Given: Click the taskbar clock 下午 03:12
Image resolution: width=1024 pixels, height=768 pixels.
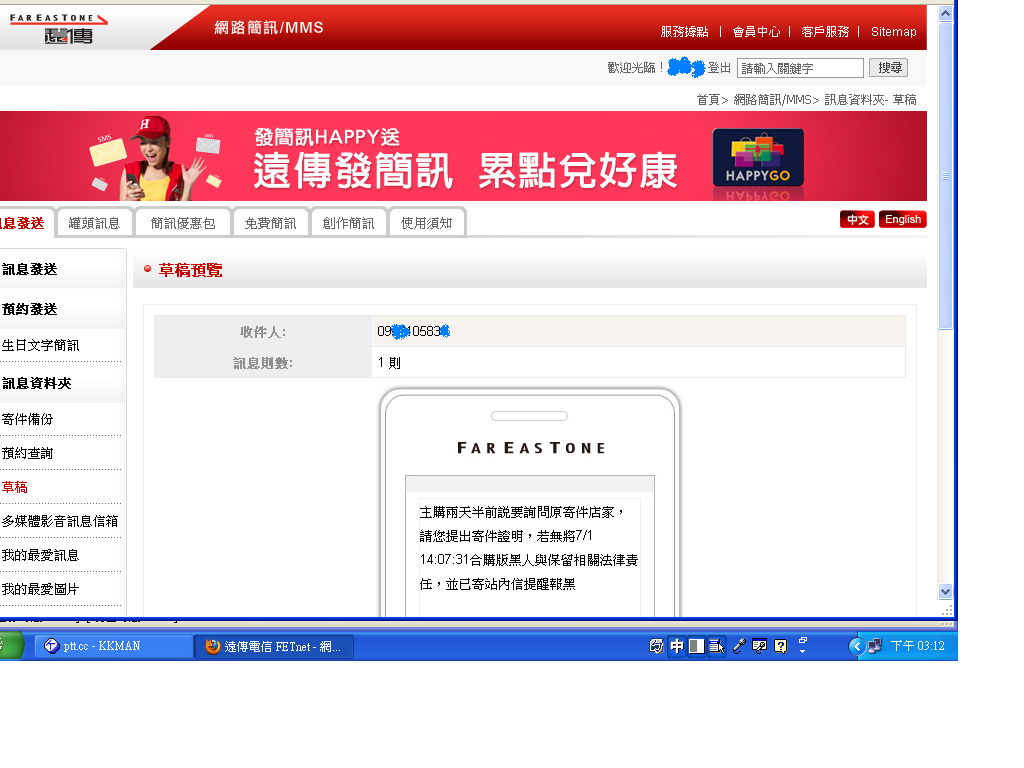Looking at the screenshot, I should tap(918, 646).
